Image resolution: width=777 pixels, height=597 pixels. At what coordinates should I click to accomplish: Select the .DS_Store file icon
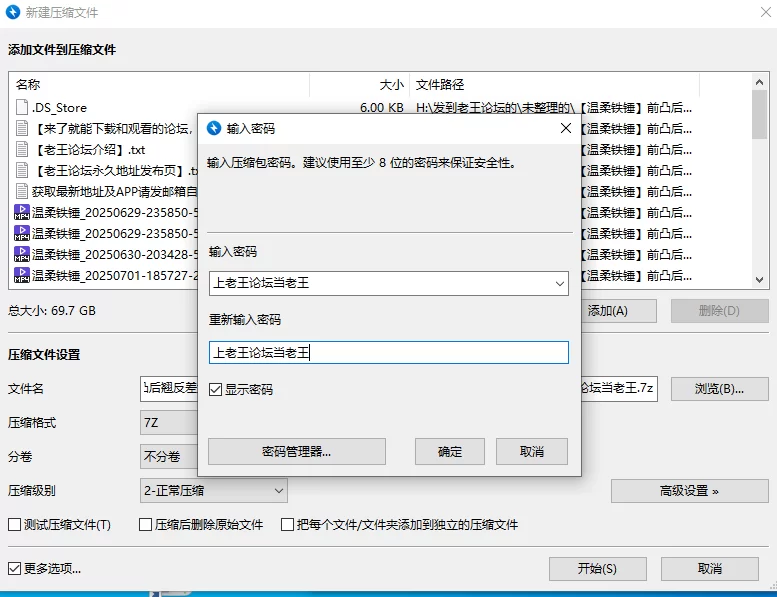(x=22, y=107)
